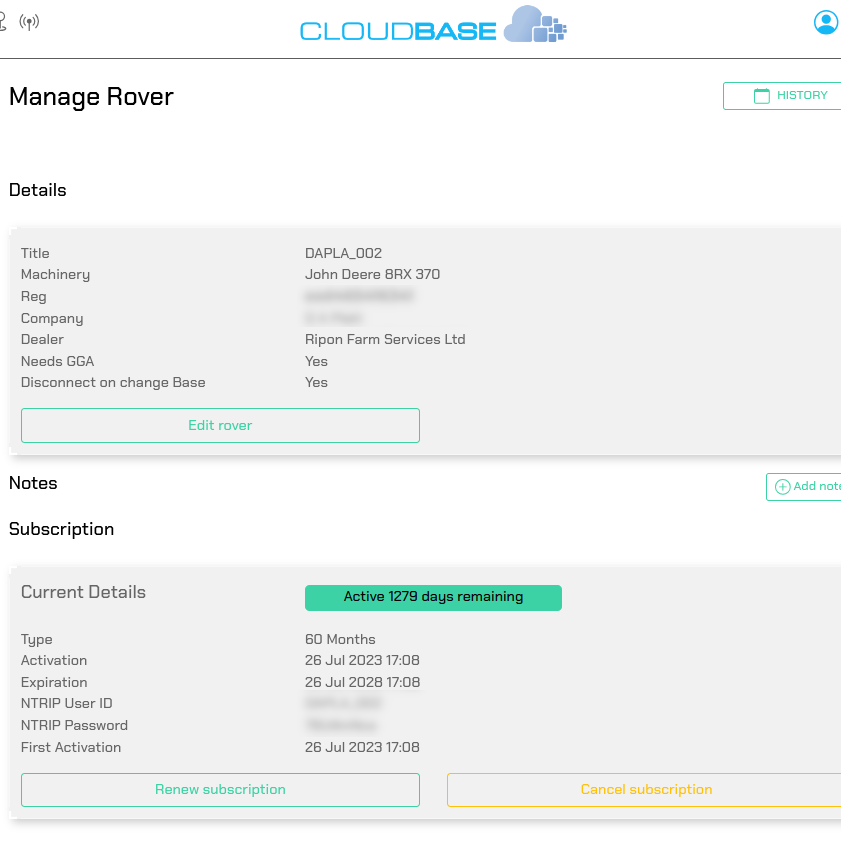Screen dimensions: 841x841
Task: Click the Activation label in Current Details
Action: pyautogui.click(x=54, y=660)
